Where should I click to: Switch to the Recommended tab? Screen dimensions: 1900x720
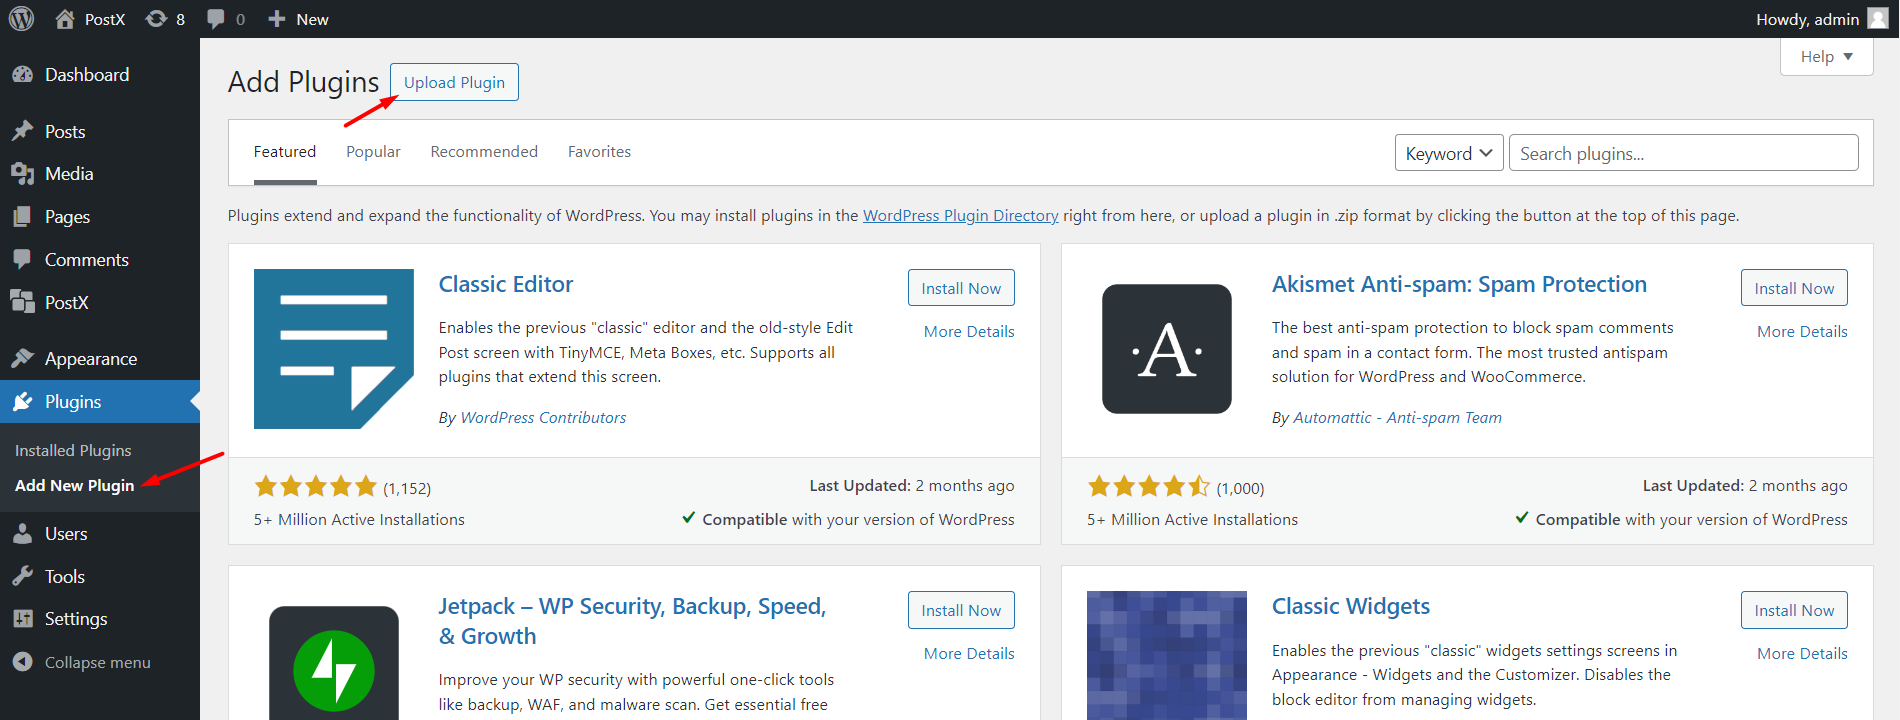point(484,152)
